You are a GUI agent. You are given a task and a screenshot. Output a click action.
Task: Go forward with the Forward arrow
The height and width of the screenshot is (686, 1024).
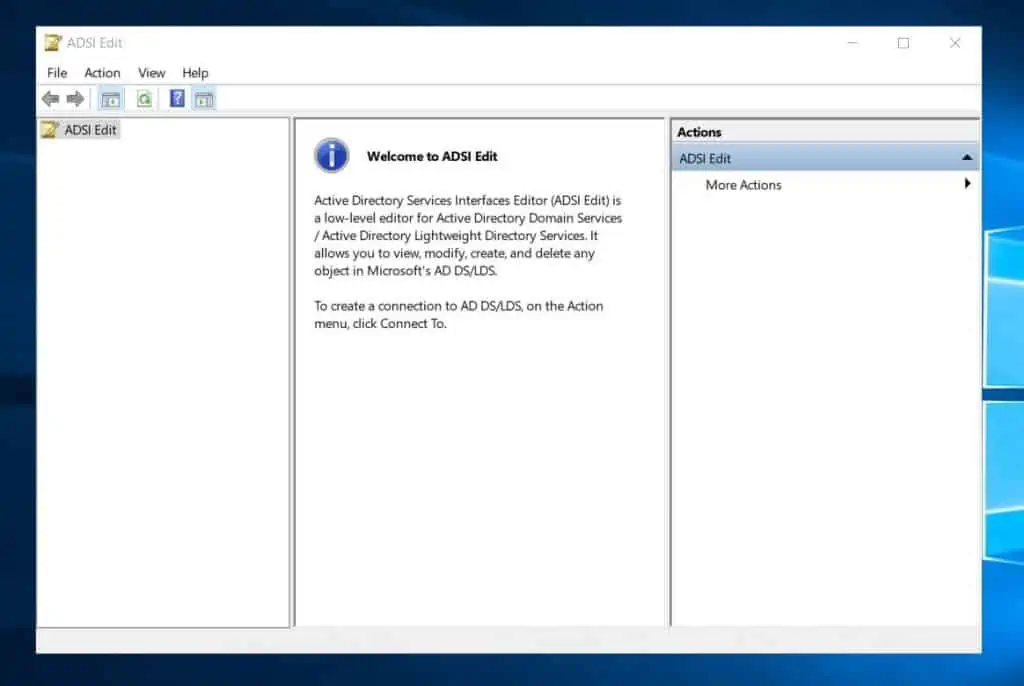tap(76, 99)
